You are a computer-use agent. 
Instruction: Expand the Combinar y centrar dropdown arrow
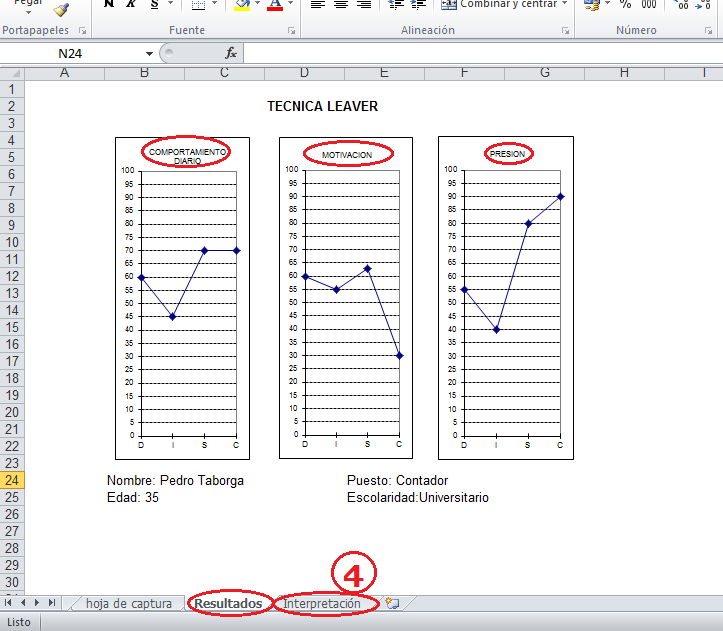[x=564, y=5]
